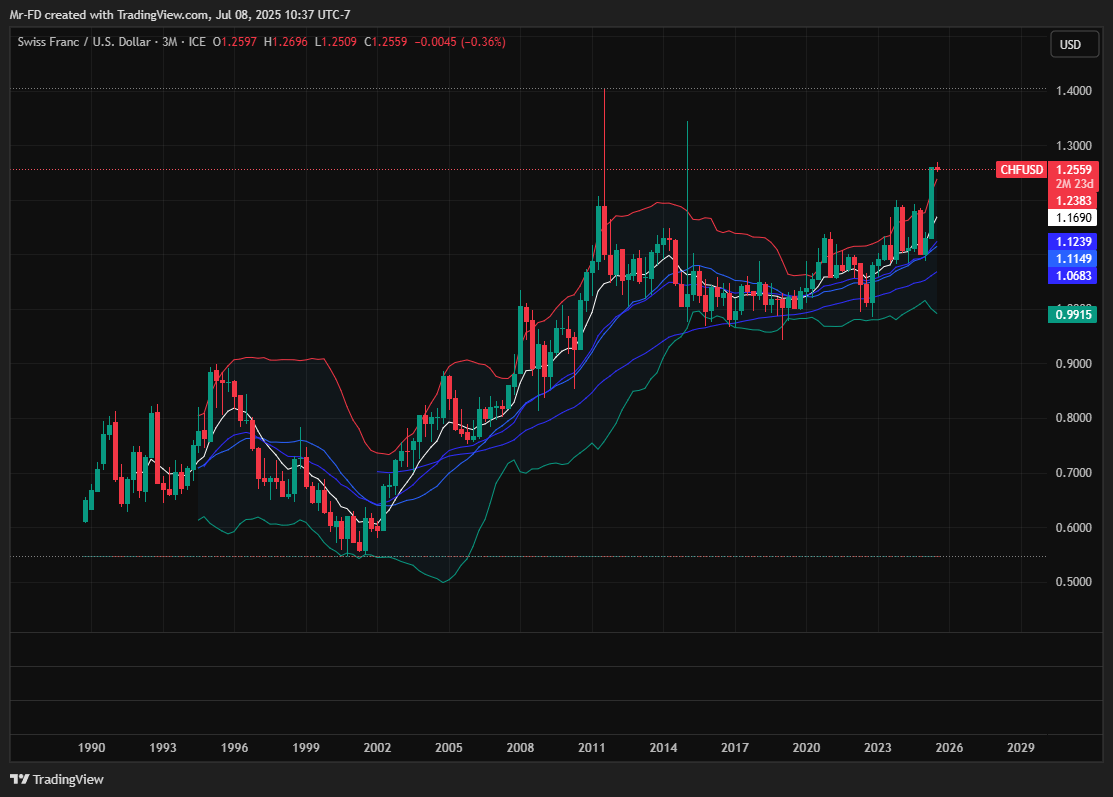1113x797 pixels.
Task: Click the 1.4000 price axis label
Action: click(x=1073, y=91)
